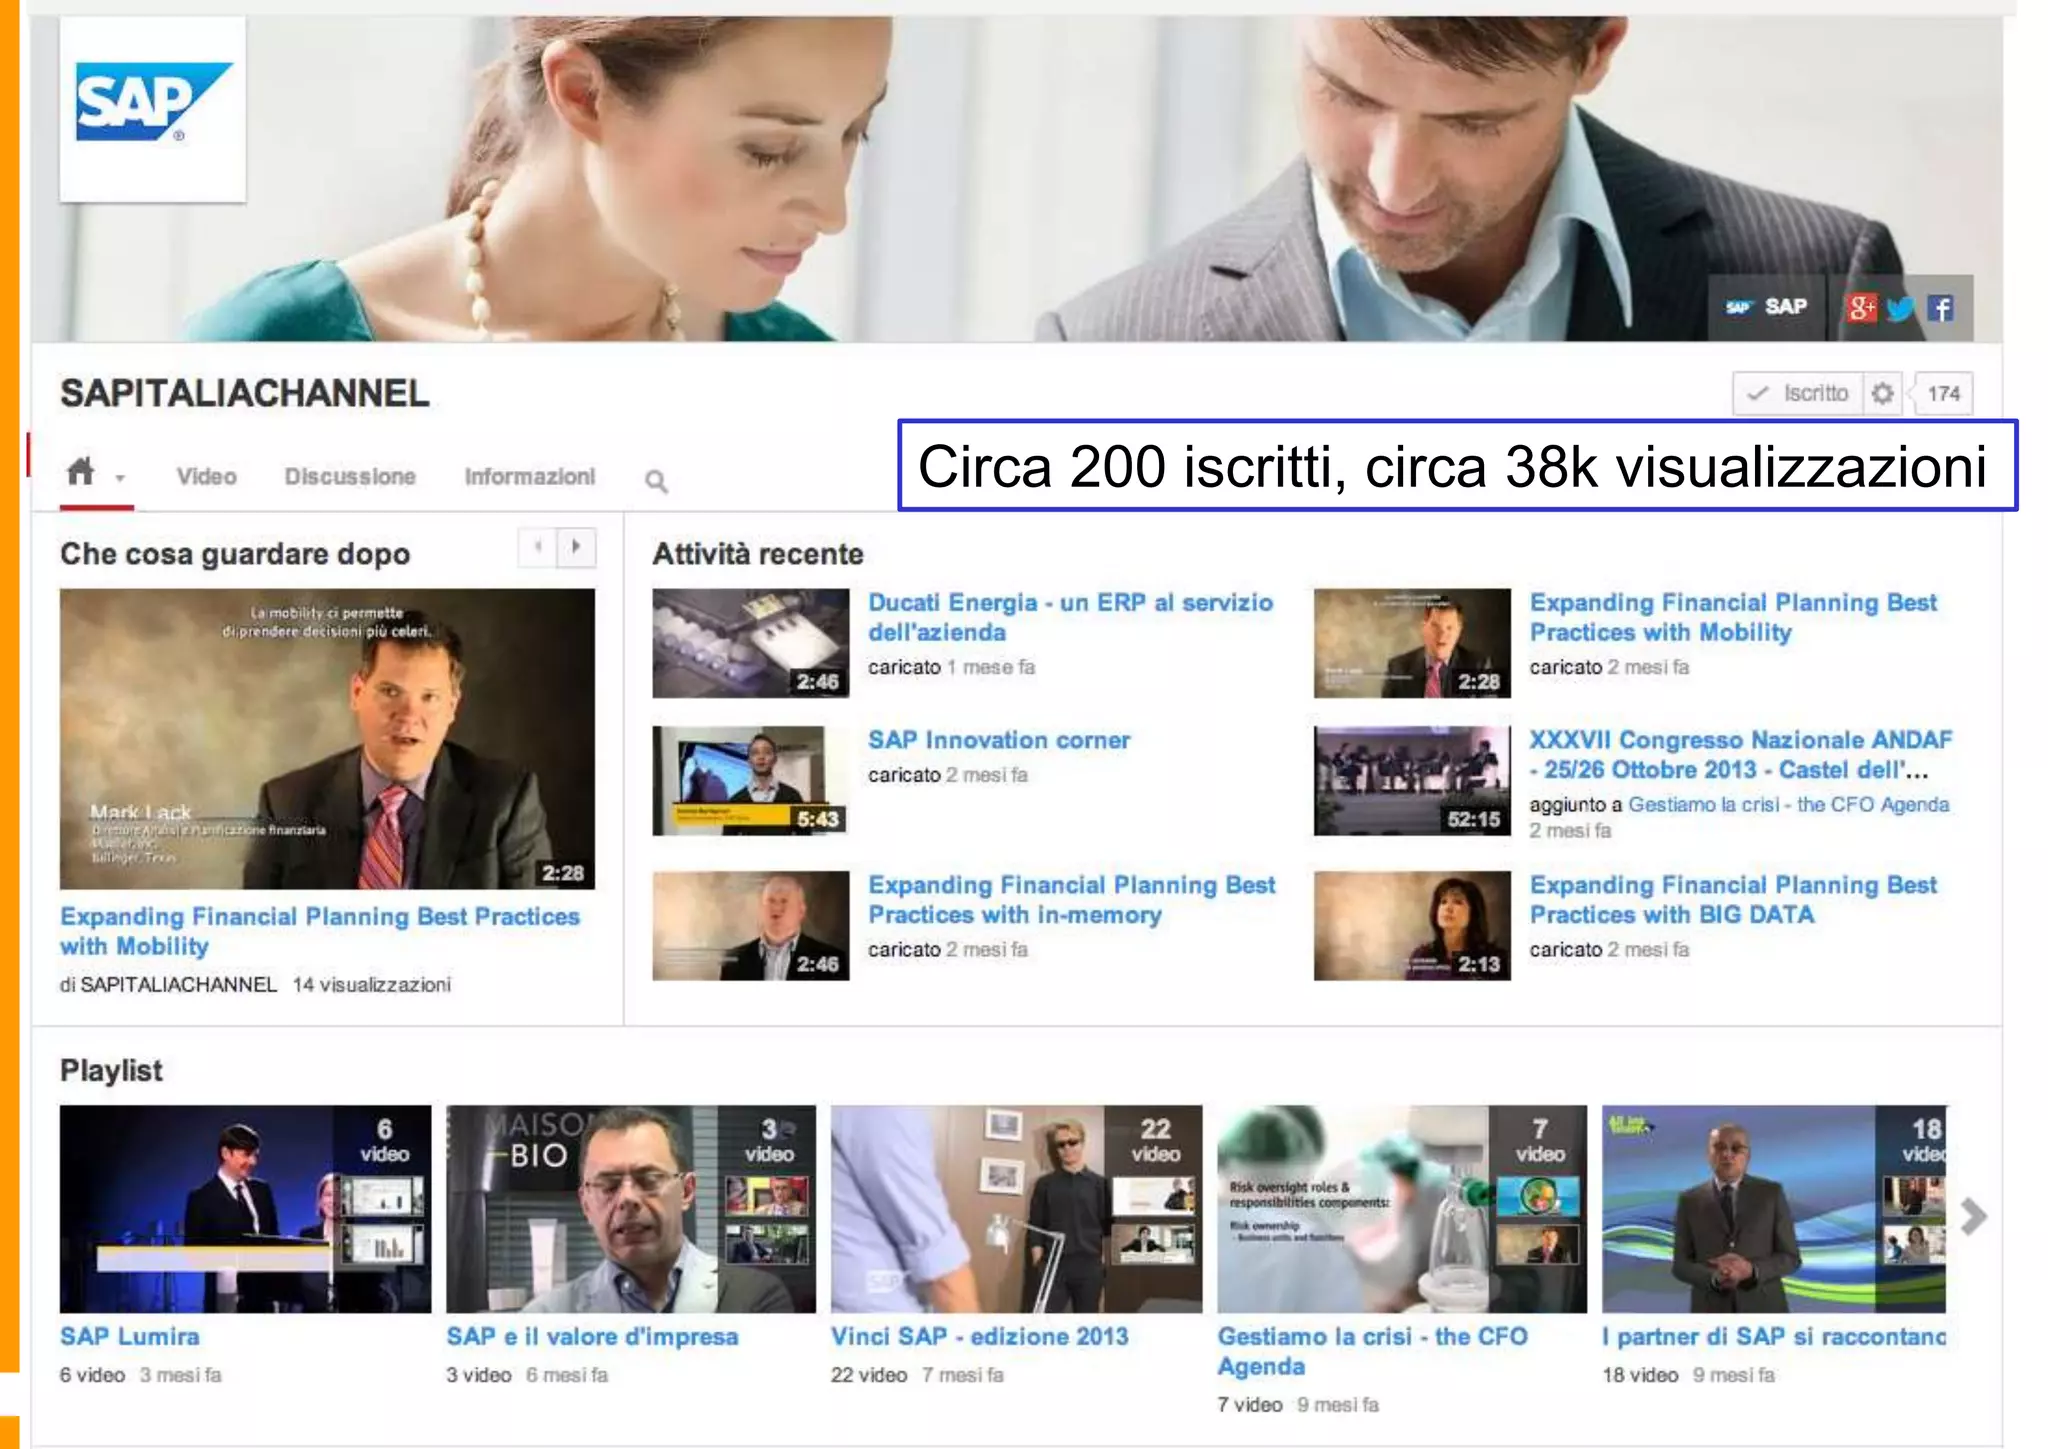Click '14 visualizzazioni' under featured video
This screenshot has width=2048, height=1449.
[x=371, y=985]
